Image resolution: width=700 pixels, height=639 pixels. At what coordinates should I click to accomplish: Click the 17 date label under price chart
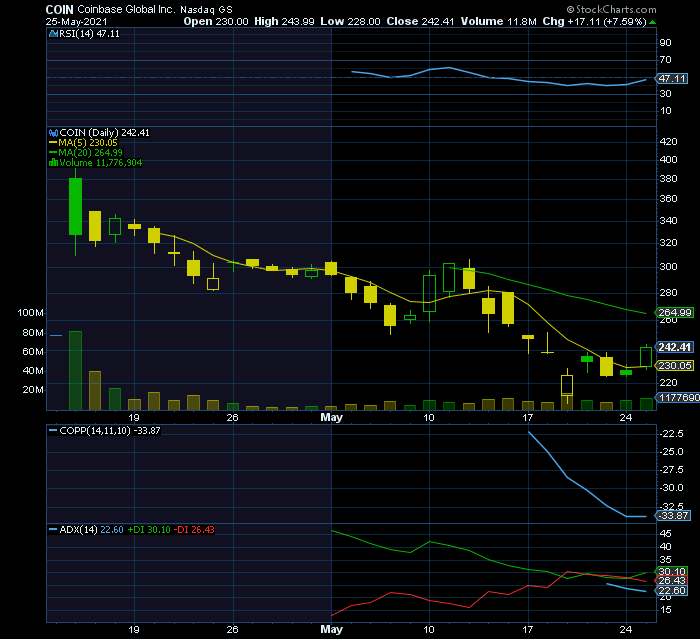coord(528,417)
